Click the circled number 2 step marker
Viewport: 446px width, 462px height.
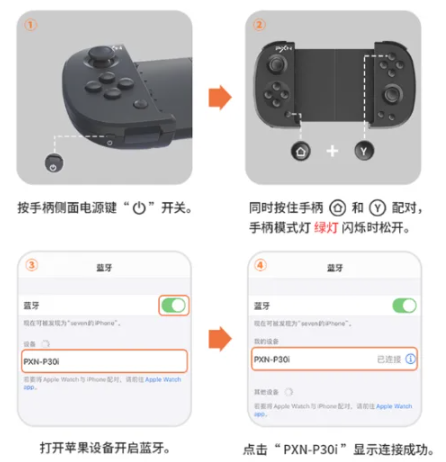[259, 25]
